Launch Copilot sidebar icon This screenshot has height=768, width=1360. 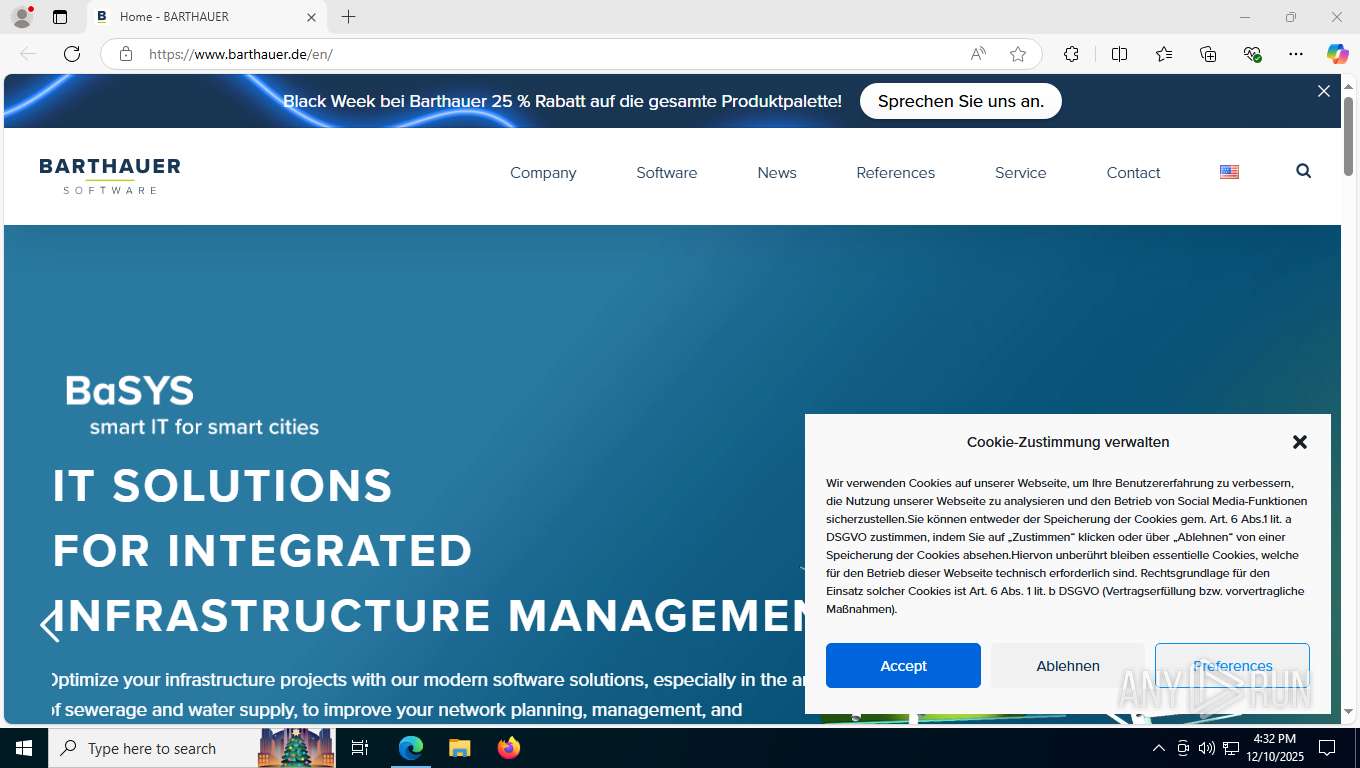coord(1338,54)
